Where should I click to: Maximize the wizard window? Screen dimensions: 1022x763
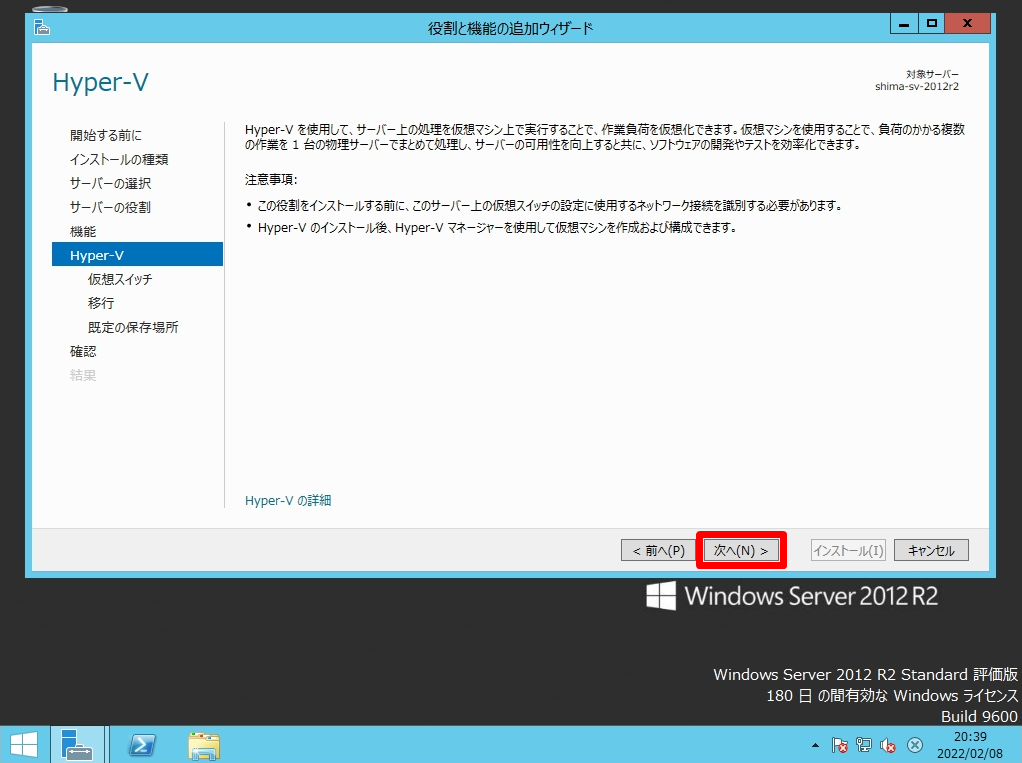(931, 23)
